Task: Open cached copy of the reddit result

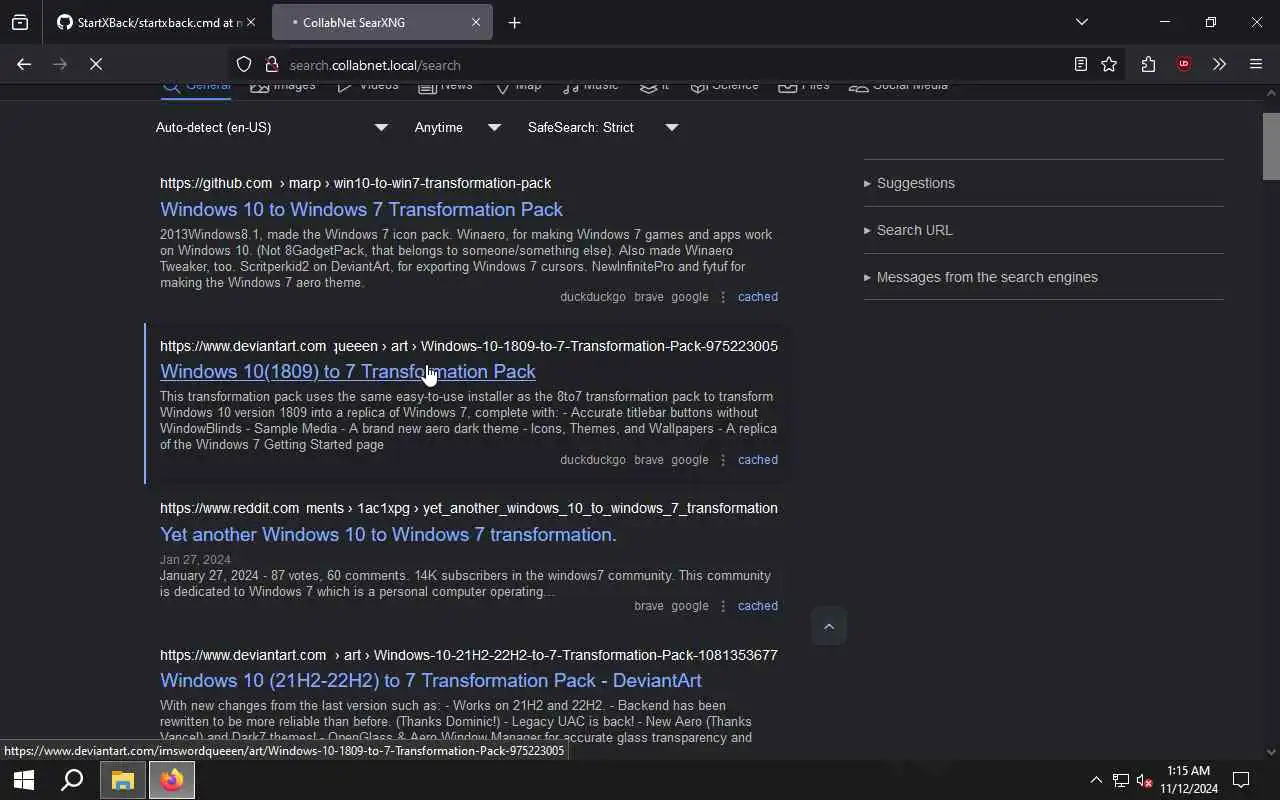Action: pos(758,606)
